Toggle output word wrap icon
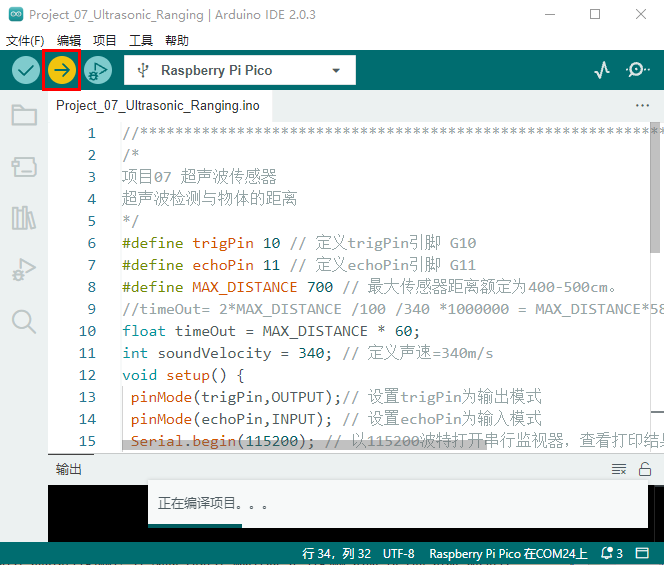Image resolution: width=664 pixels, height=565 pixels. click(x=619, y=469)
